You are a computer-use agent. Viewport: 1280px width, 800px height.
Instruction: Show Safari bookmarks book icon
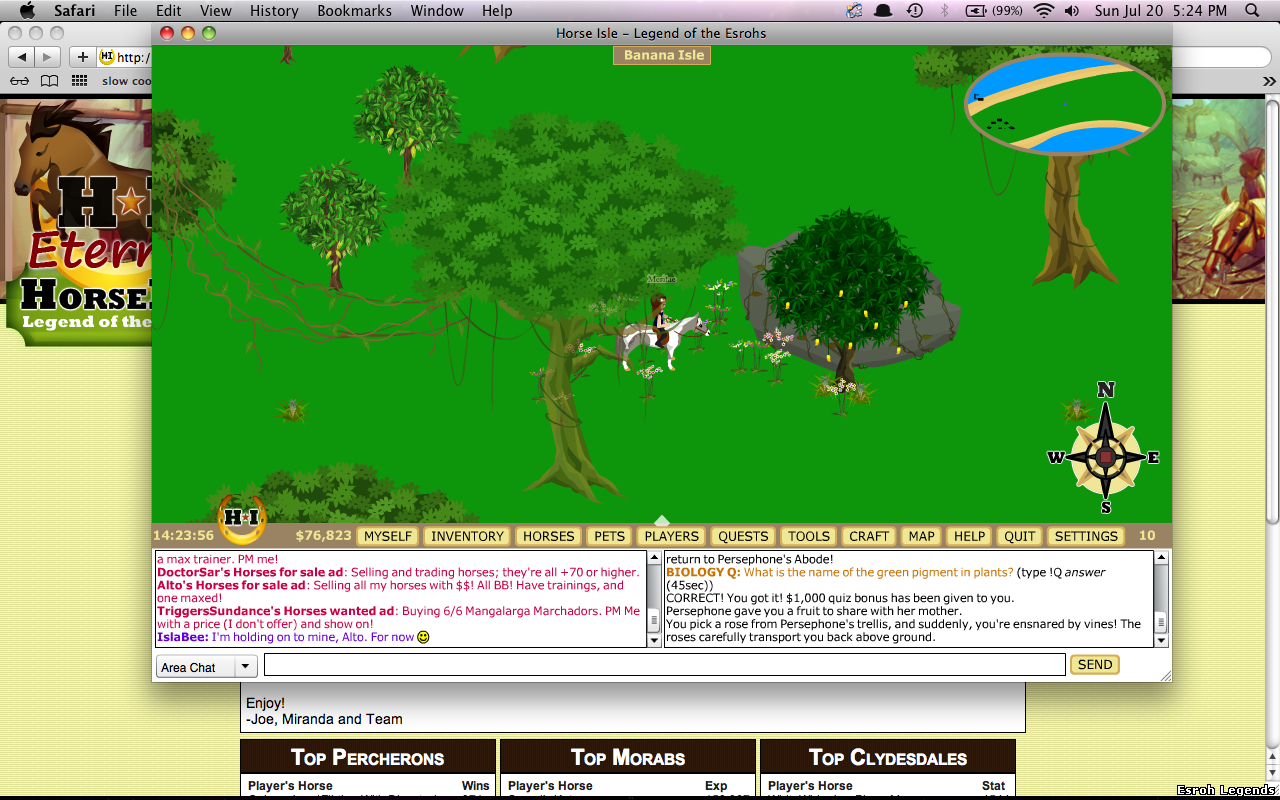pos(49,81)
